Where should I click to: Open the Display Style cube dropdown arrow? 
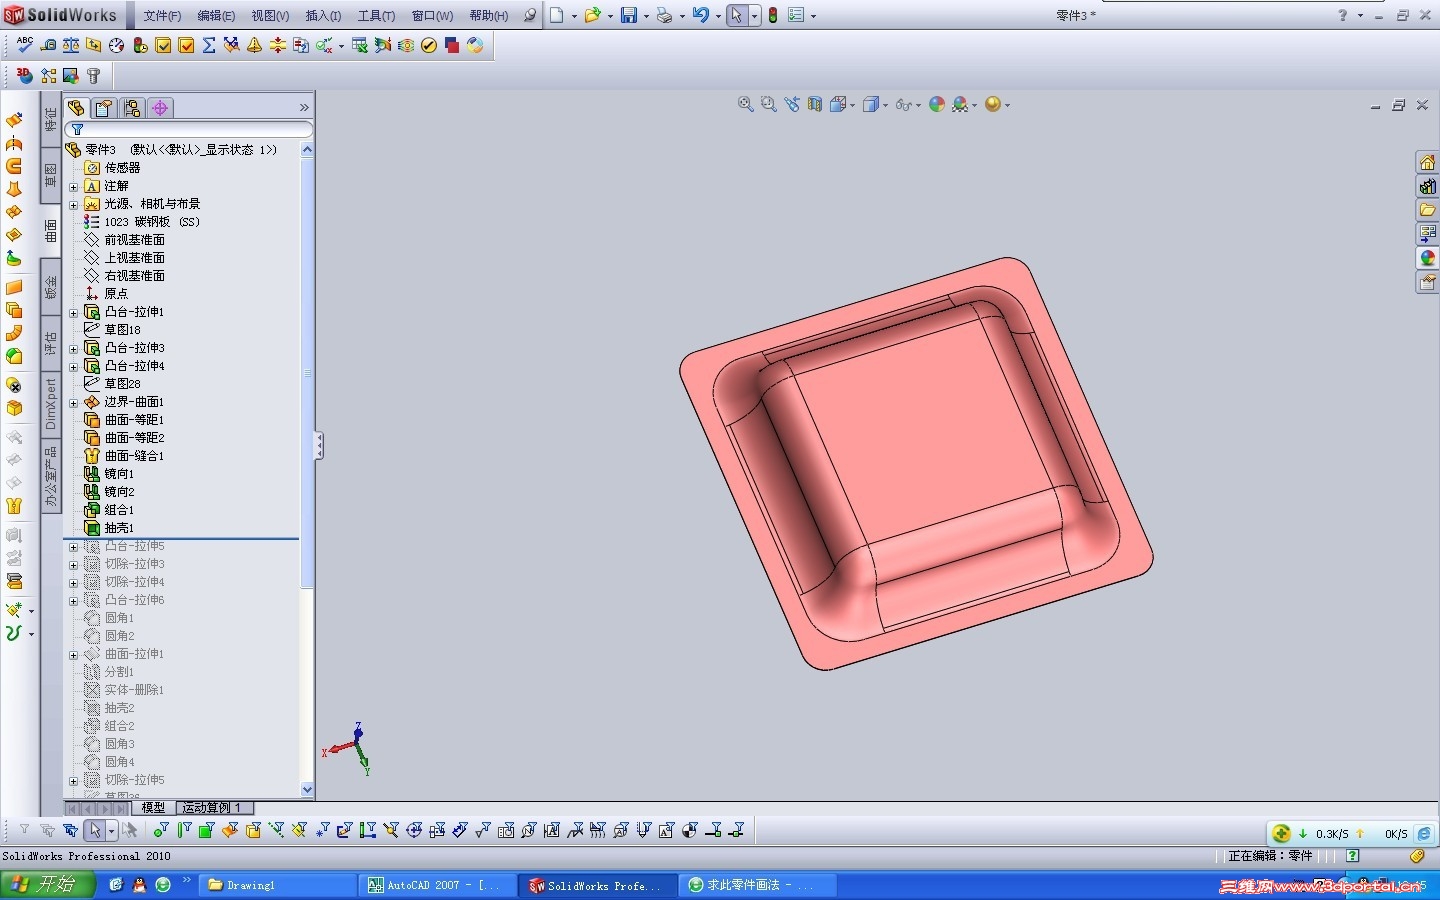(x=885, y=105)
